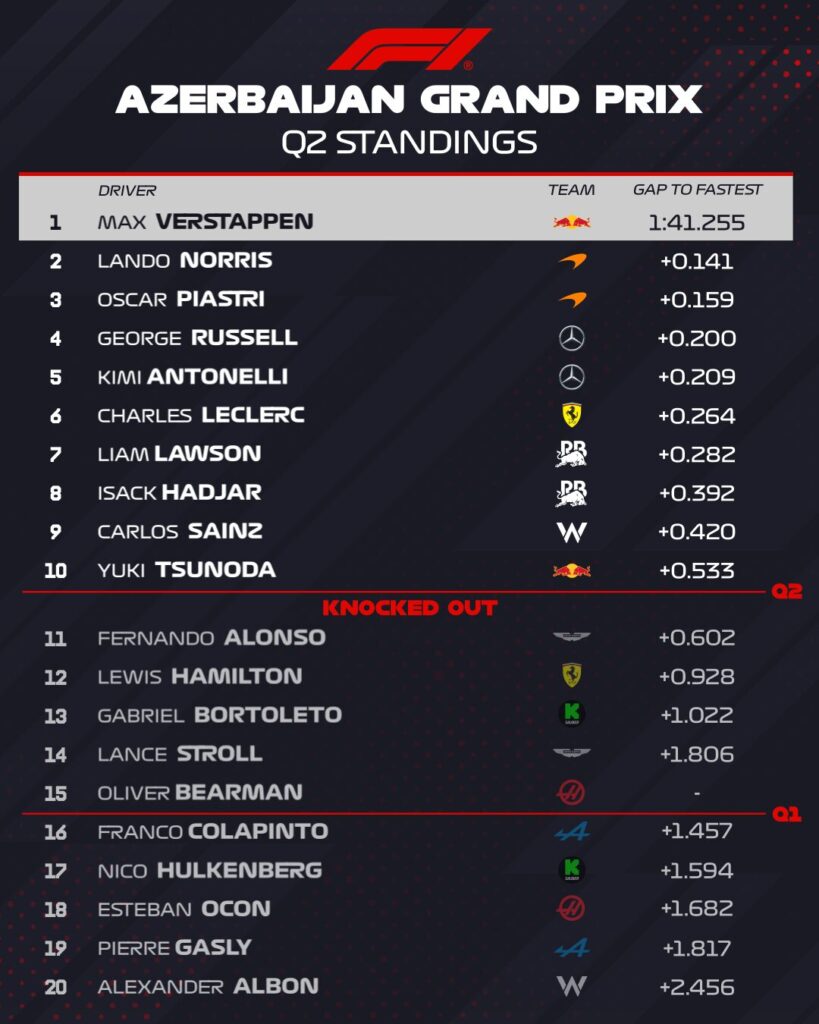Click Max Verstappen's driver name
Screen dimensions: 819x1024
pos(205,222)
